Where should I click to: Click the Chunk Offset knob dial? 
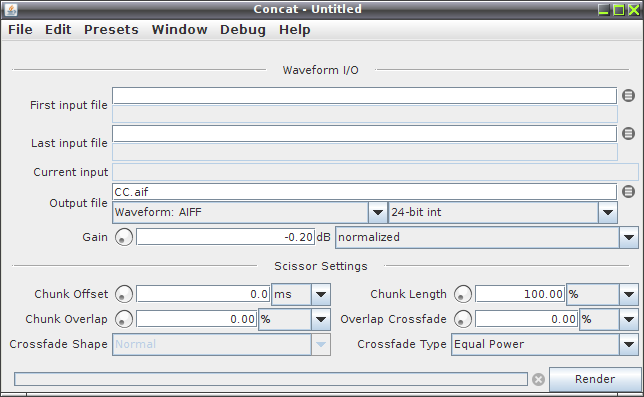(124, 294)
